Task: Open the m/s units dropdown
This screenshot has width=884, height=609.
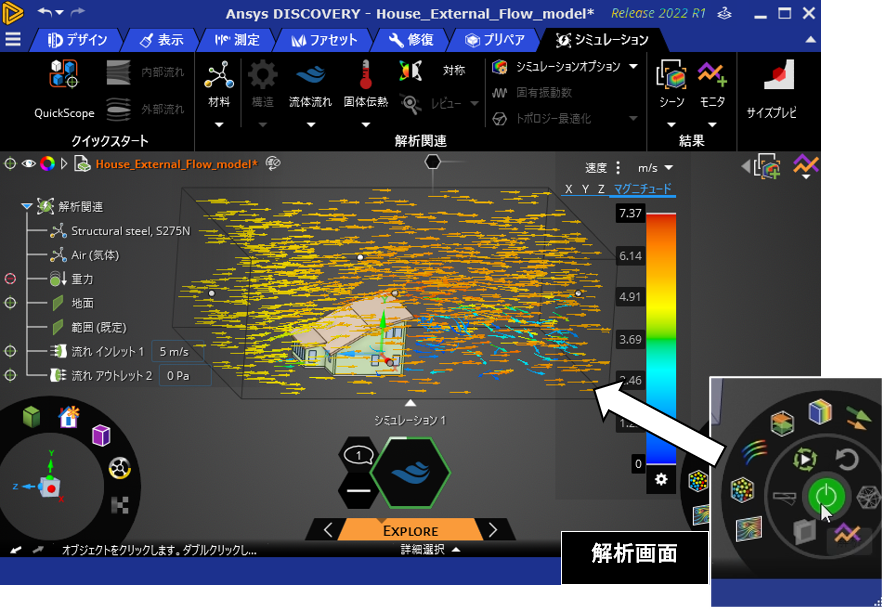Action: (x=669, y=167)
